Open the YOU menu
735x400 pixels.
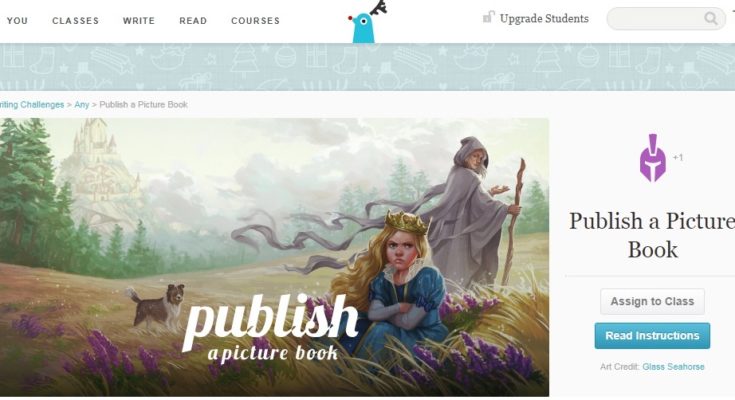pos(17,21)
